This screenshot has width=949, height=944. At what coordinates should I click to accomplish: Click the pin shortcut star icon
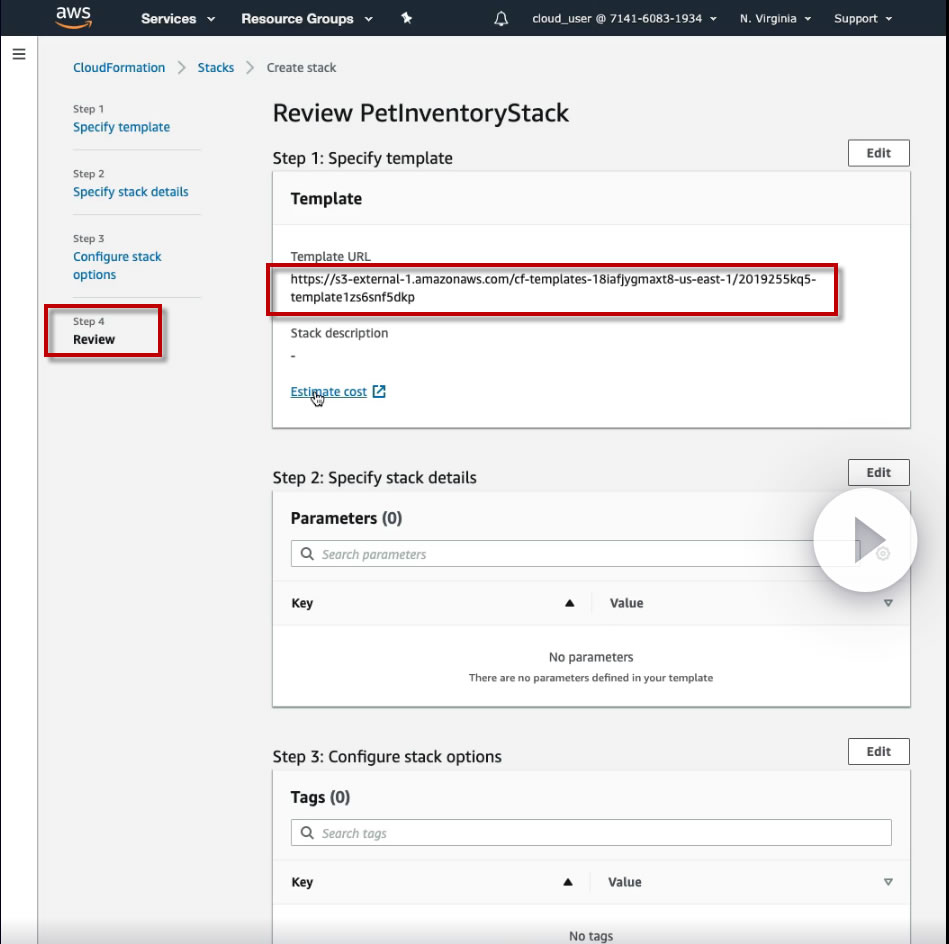[407, 18]
